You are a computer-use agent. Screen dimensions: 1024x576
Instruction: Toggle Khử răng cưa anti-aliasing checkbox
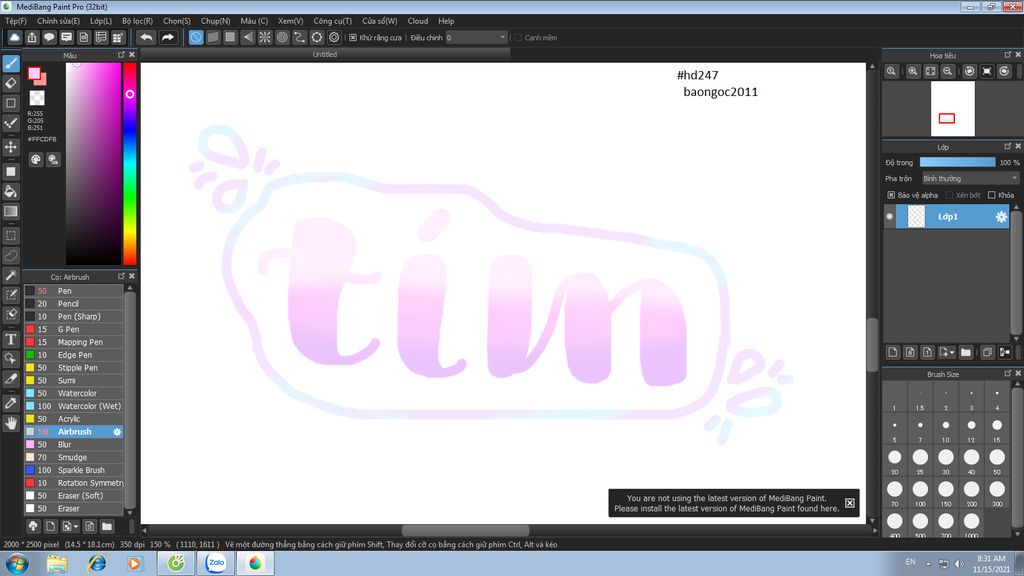353,38
